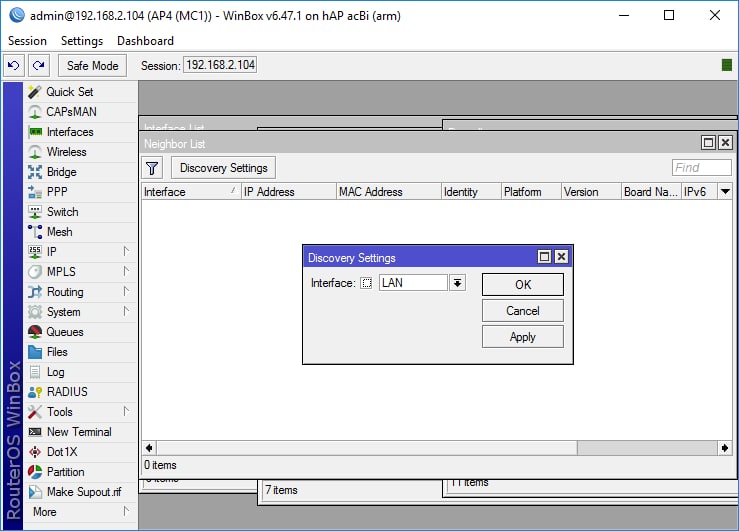Click the Wireless antenna icon
Viewport: 739px width, 531px height.
(x=34, y=152)
